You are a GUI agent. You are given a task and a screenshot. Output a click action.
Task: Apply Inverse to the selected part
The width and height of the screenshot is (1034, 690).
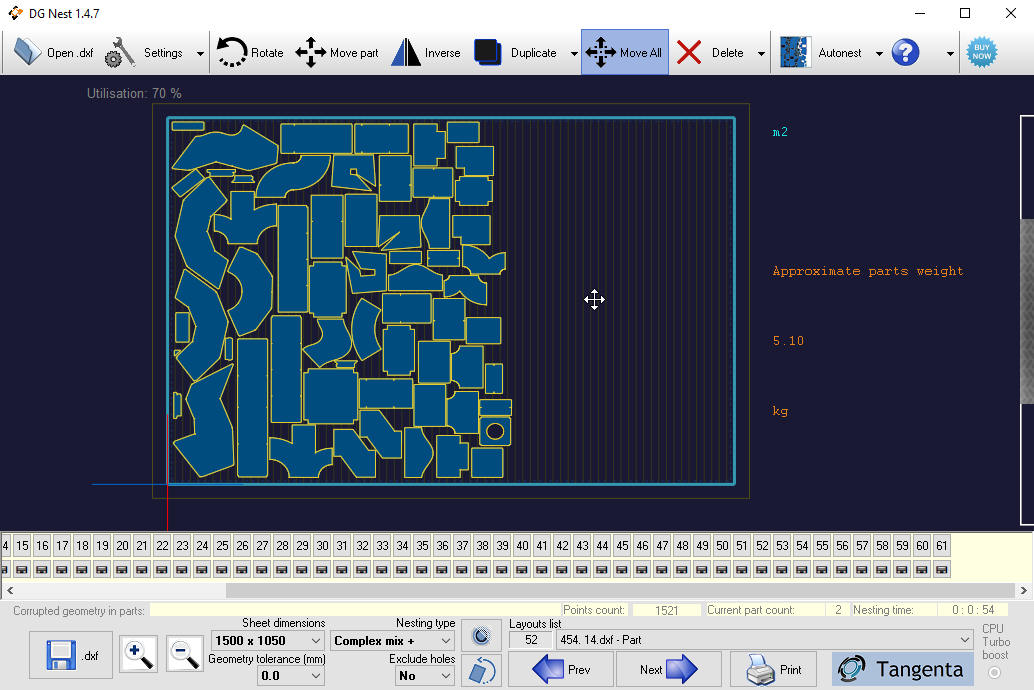[x=427, y=52]
